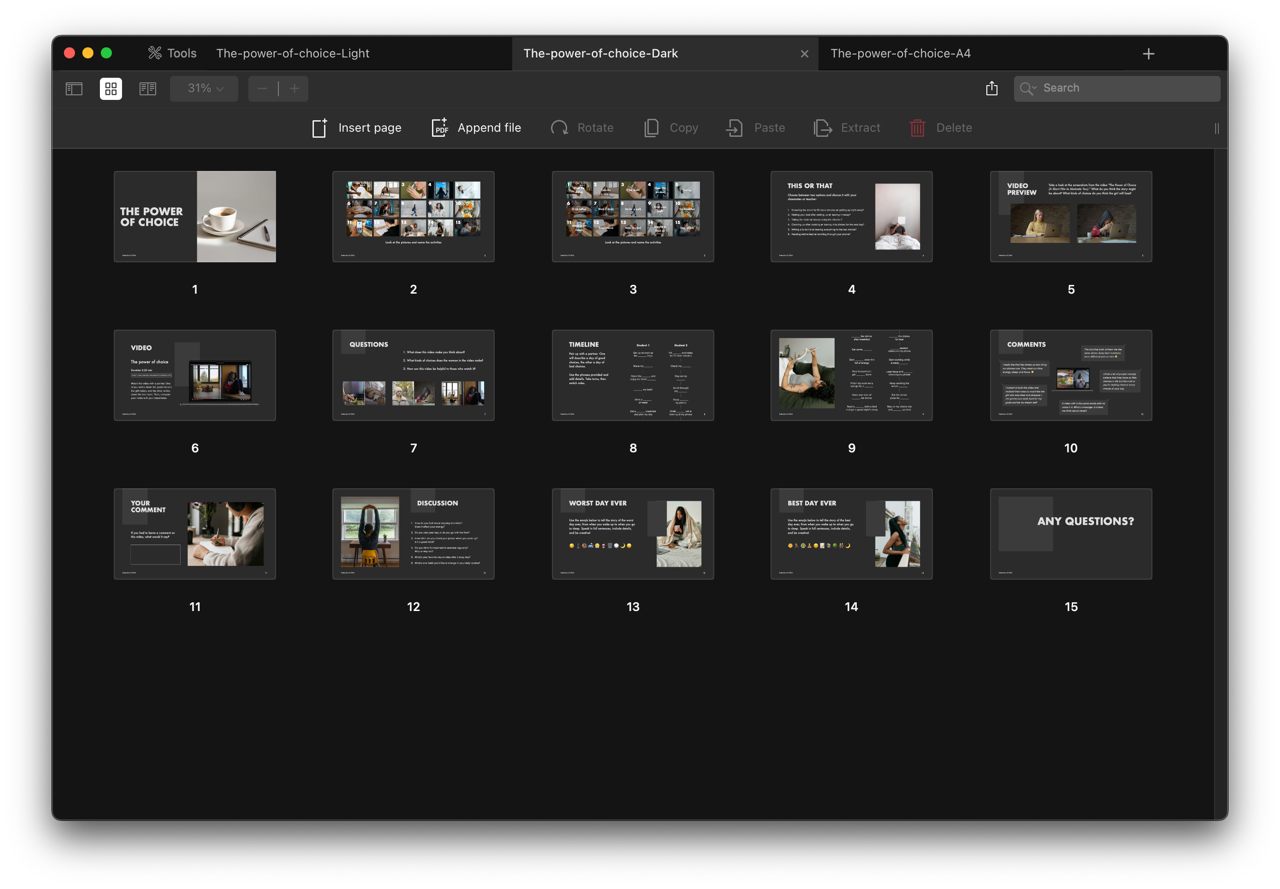
Task: Open the Tools menu
Action: point(172,53)
